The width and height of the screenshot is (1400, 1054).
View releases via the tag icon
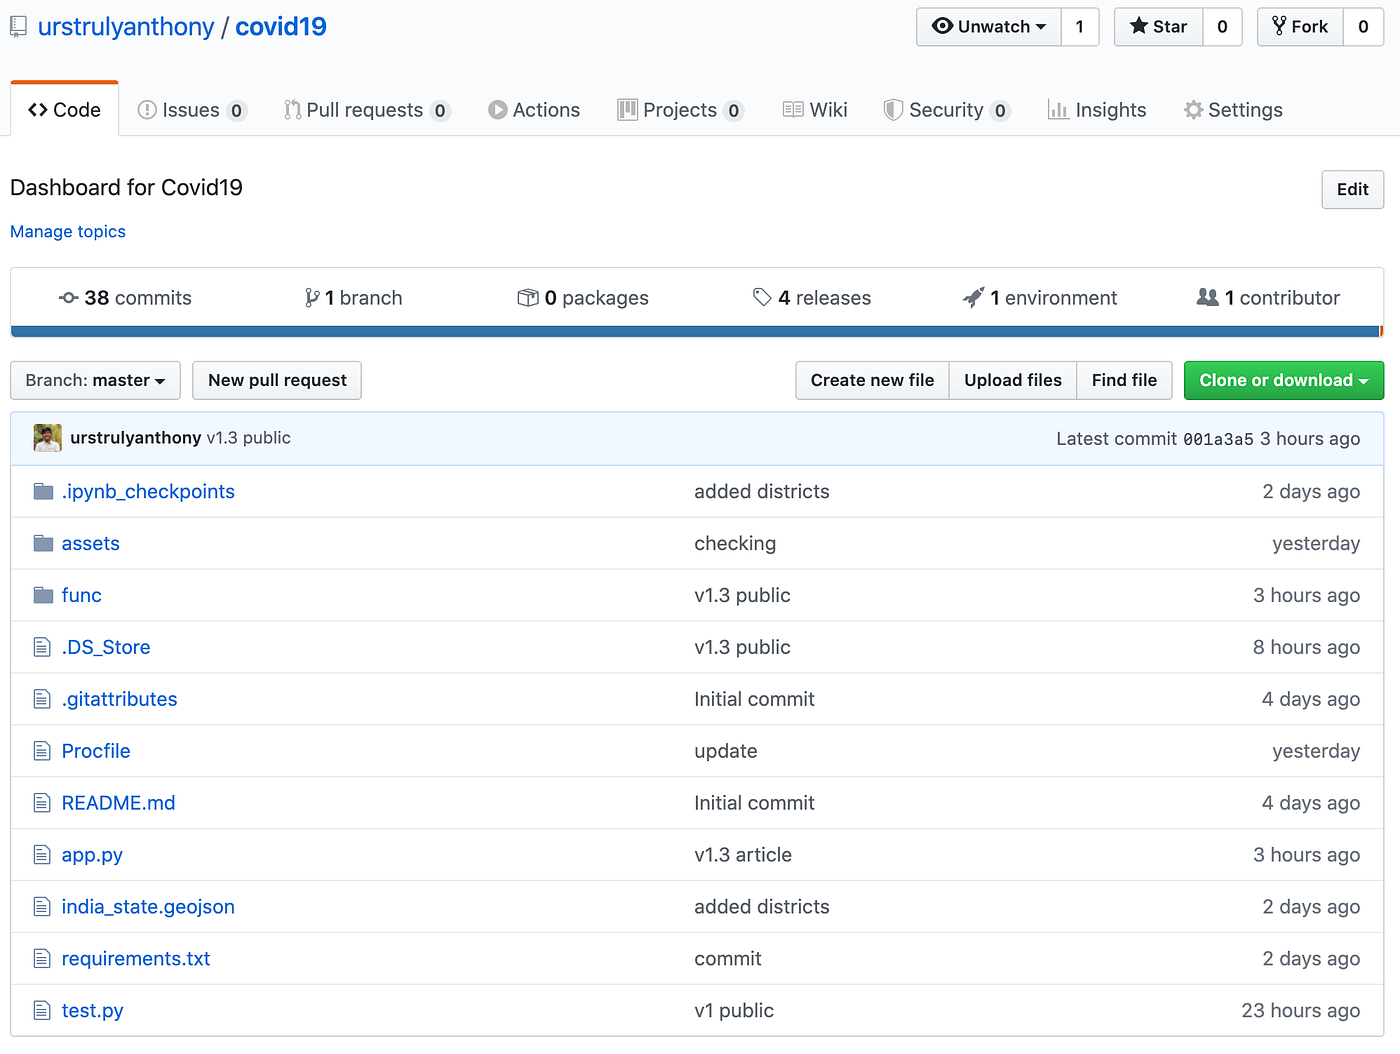pos(763,297)
